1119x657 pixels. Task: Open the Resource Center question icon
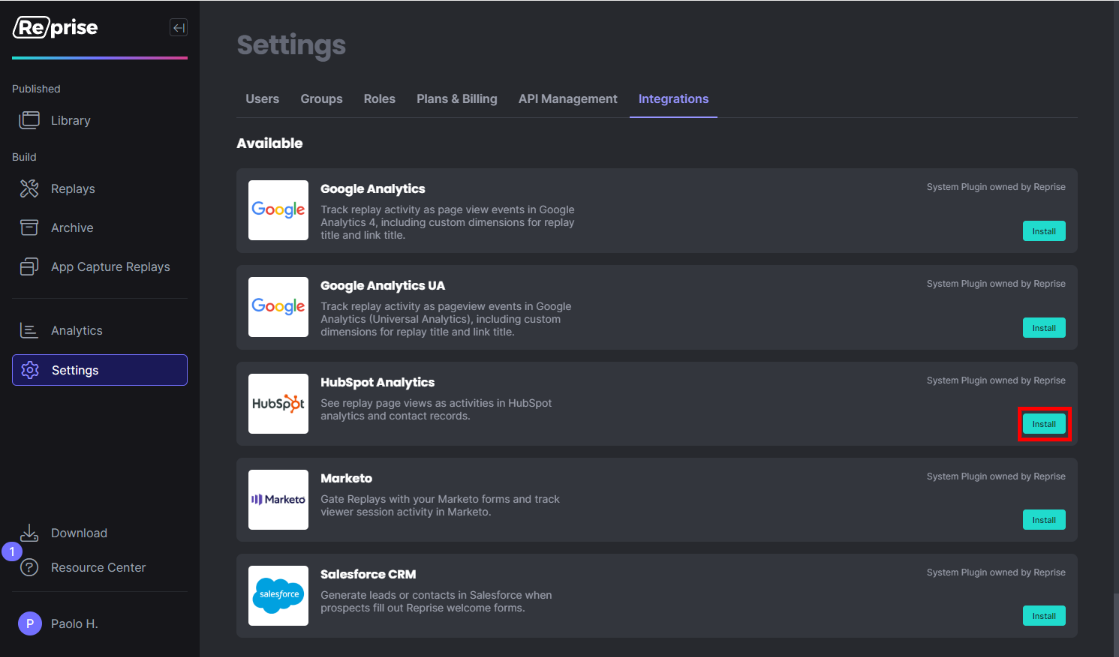[x=29, y=568]
